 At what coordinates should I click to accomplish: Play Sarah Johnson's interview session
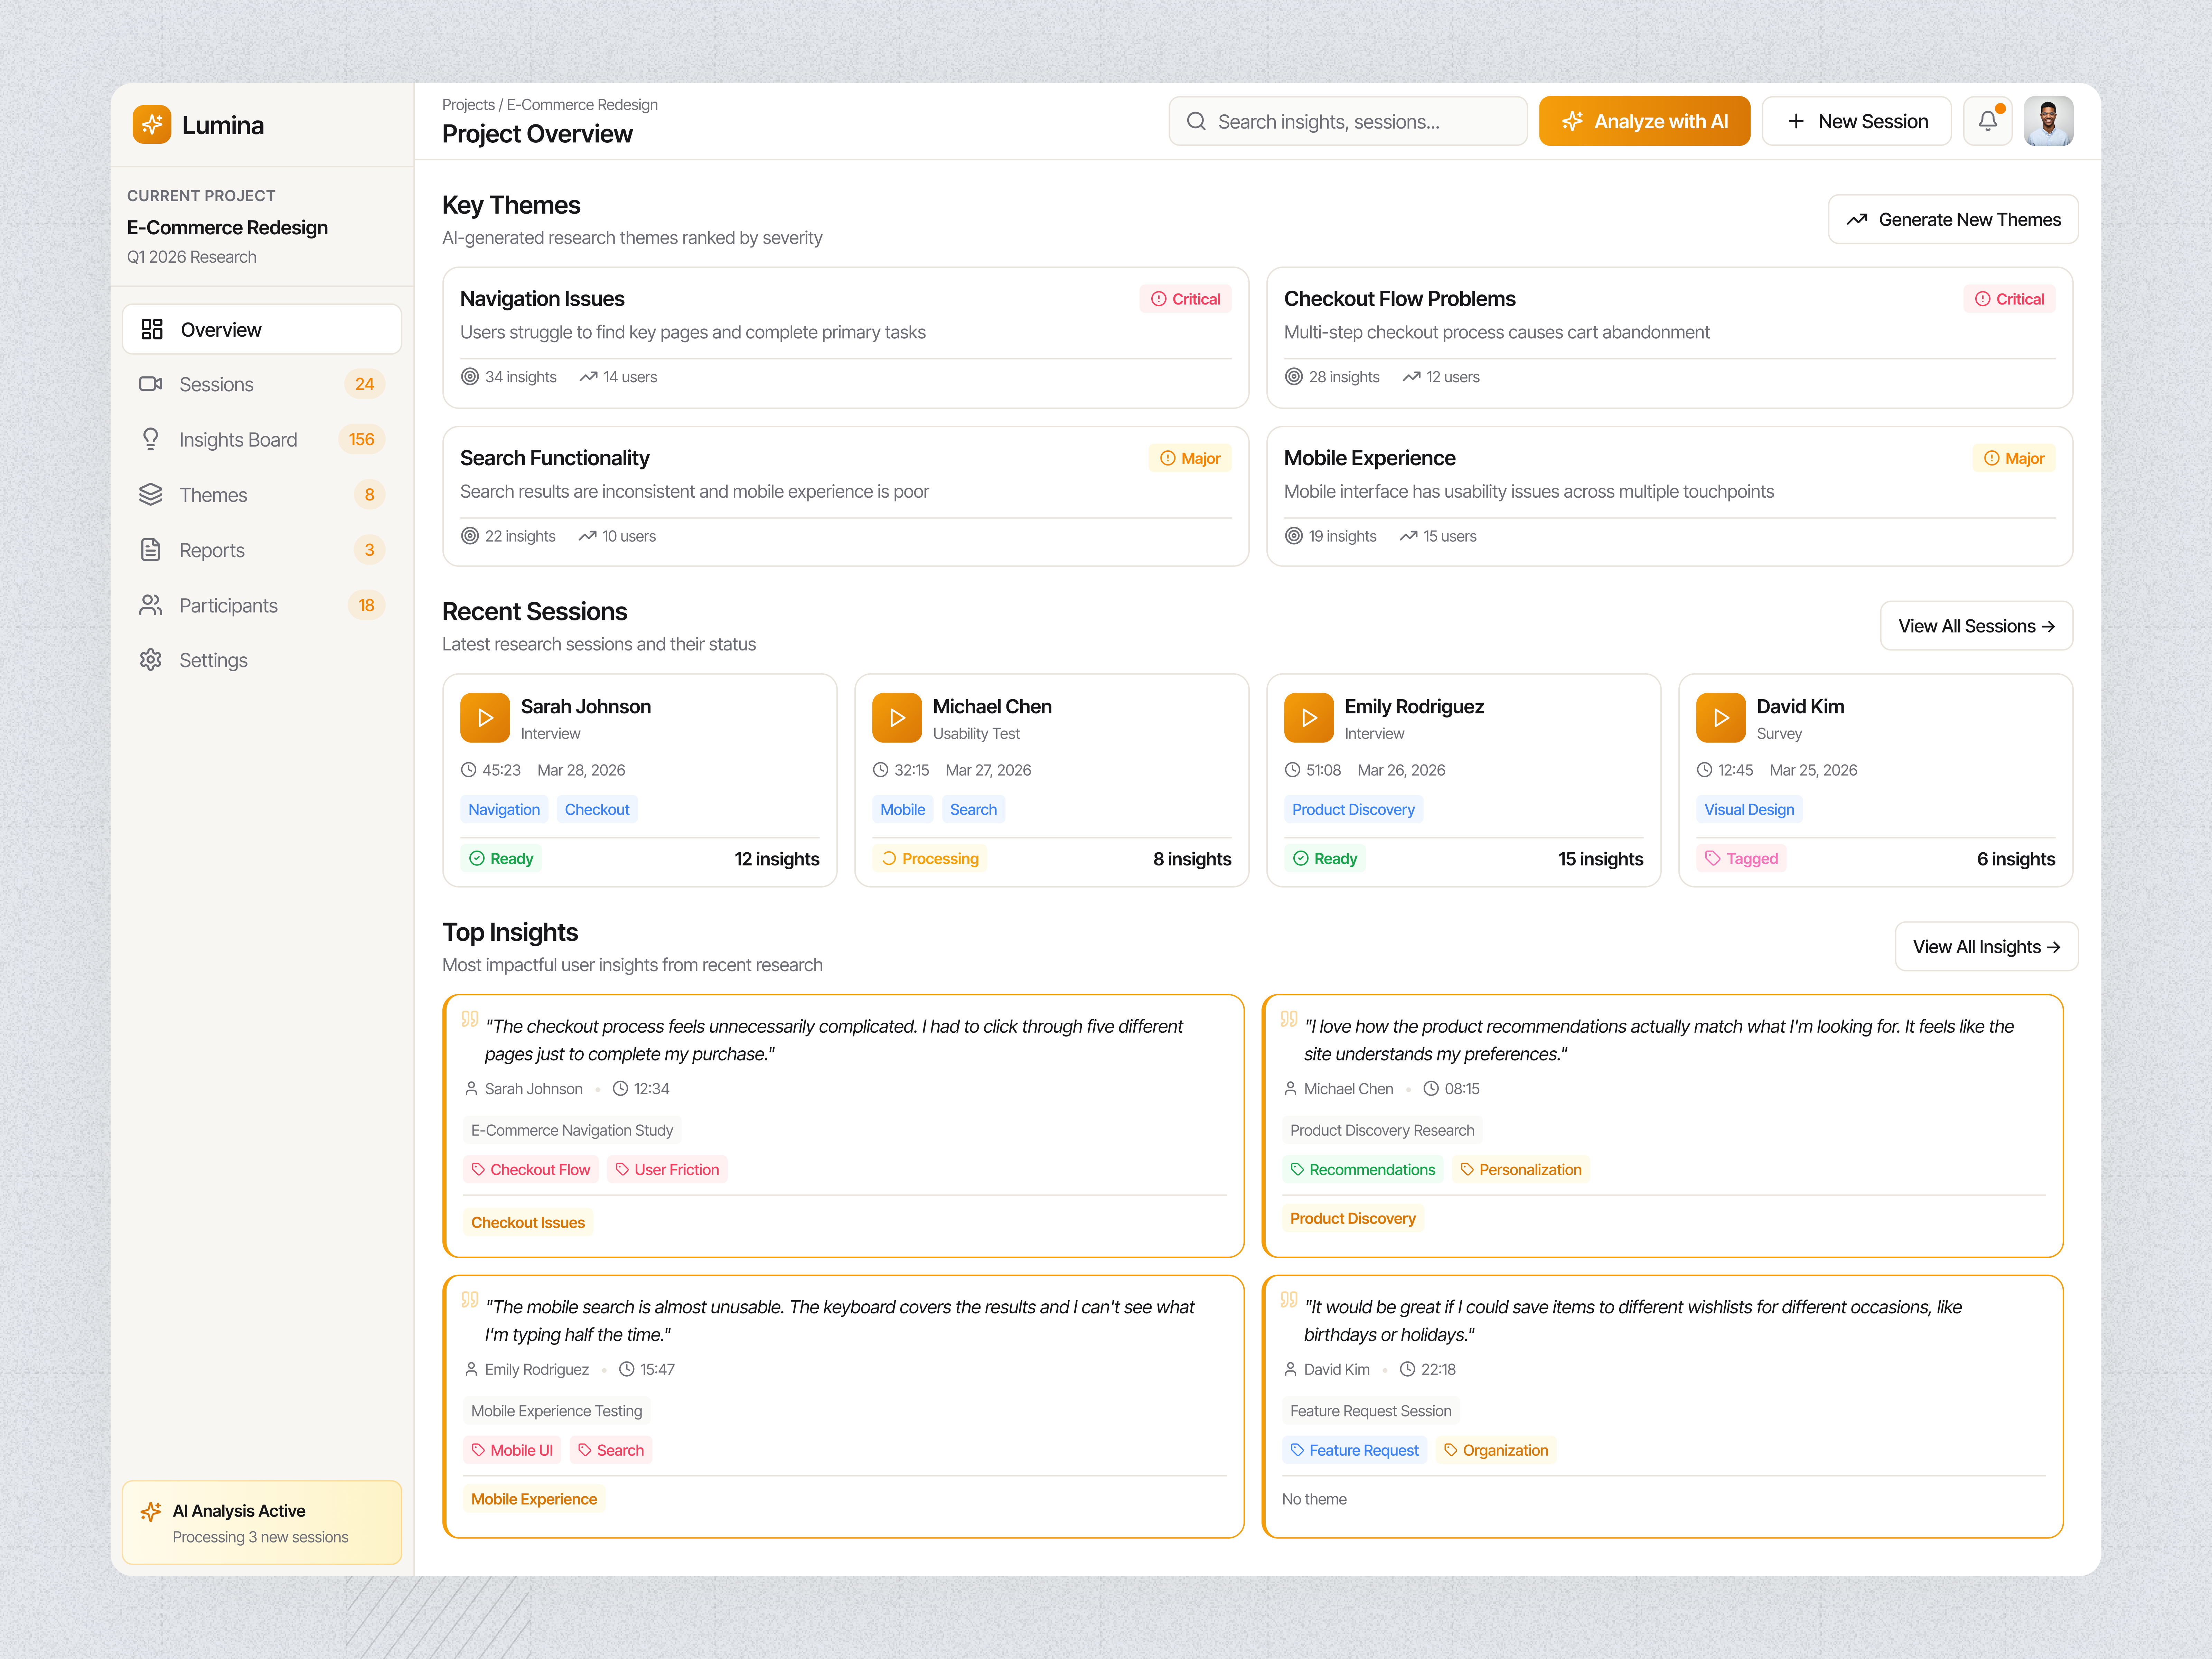(485, 718)
